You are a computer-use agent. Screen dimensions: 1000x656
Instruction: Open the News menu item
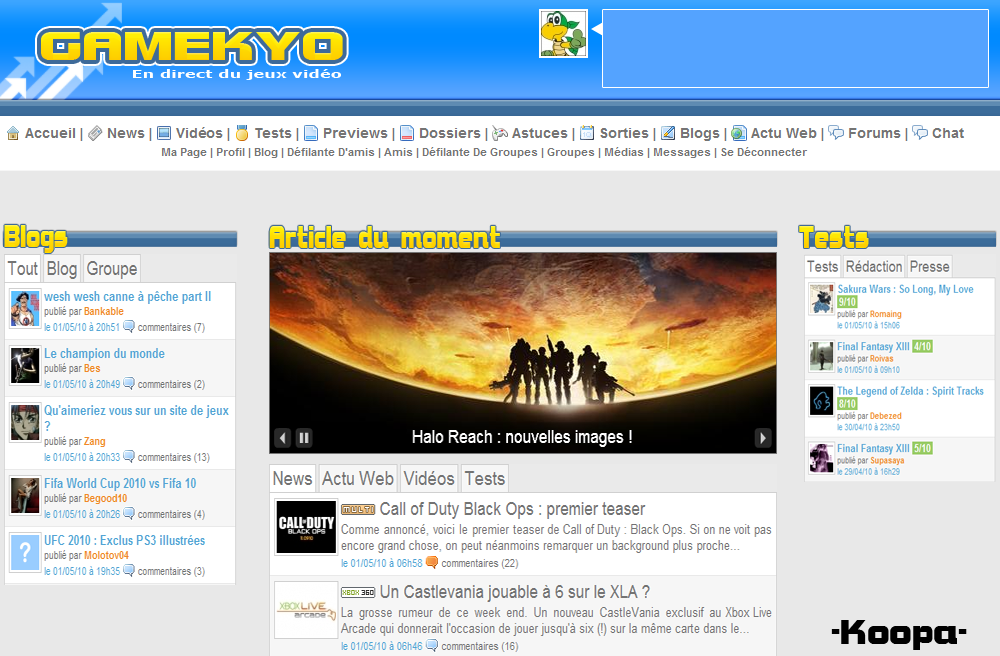click(126, 133)
